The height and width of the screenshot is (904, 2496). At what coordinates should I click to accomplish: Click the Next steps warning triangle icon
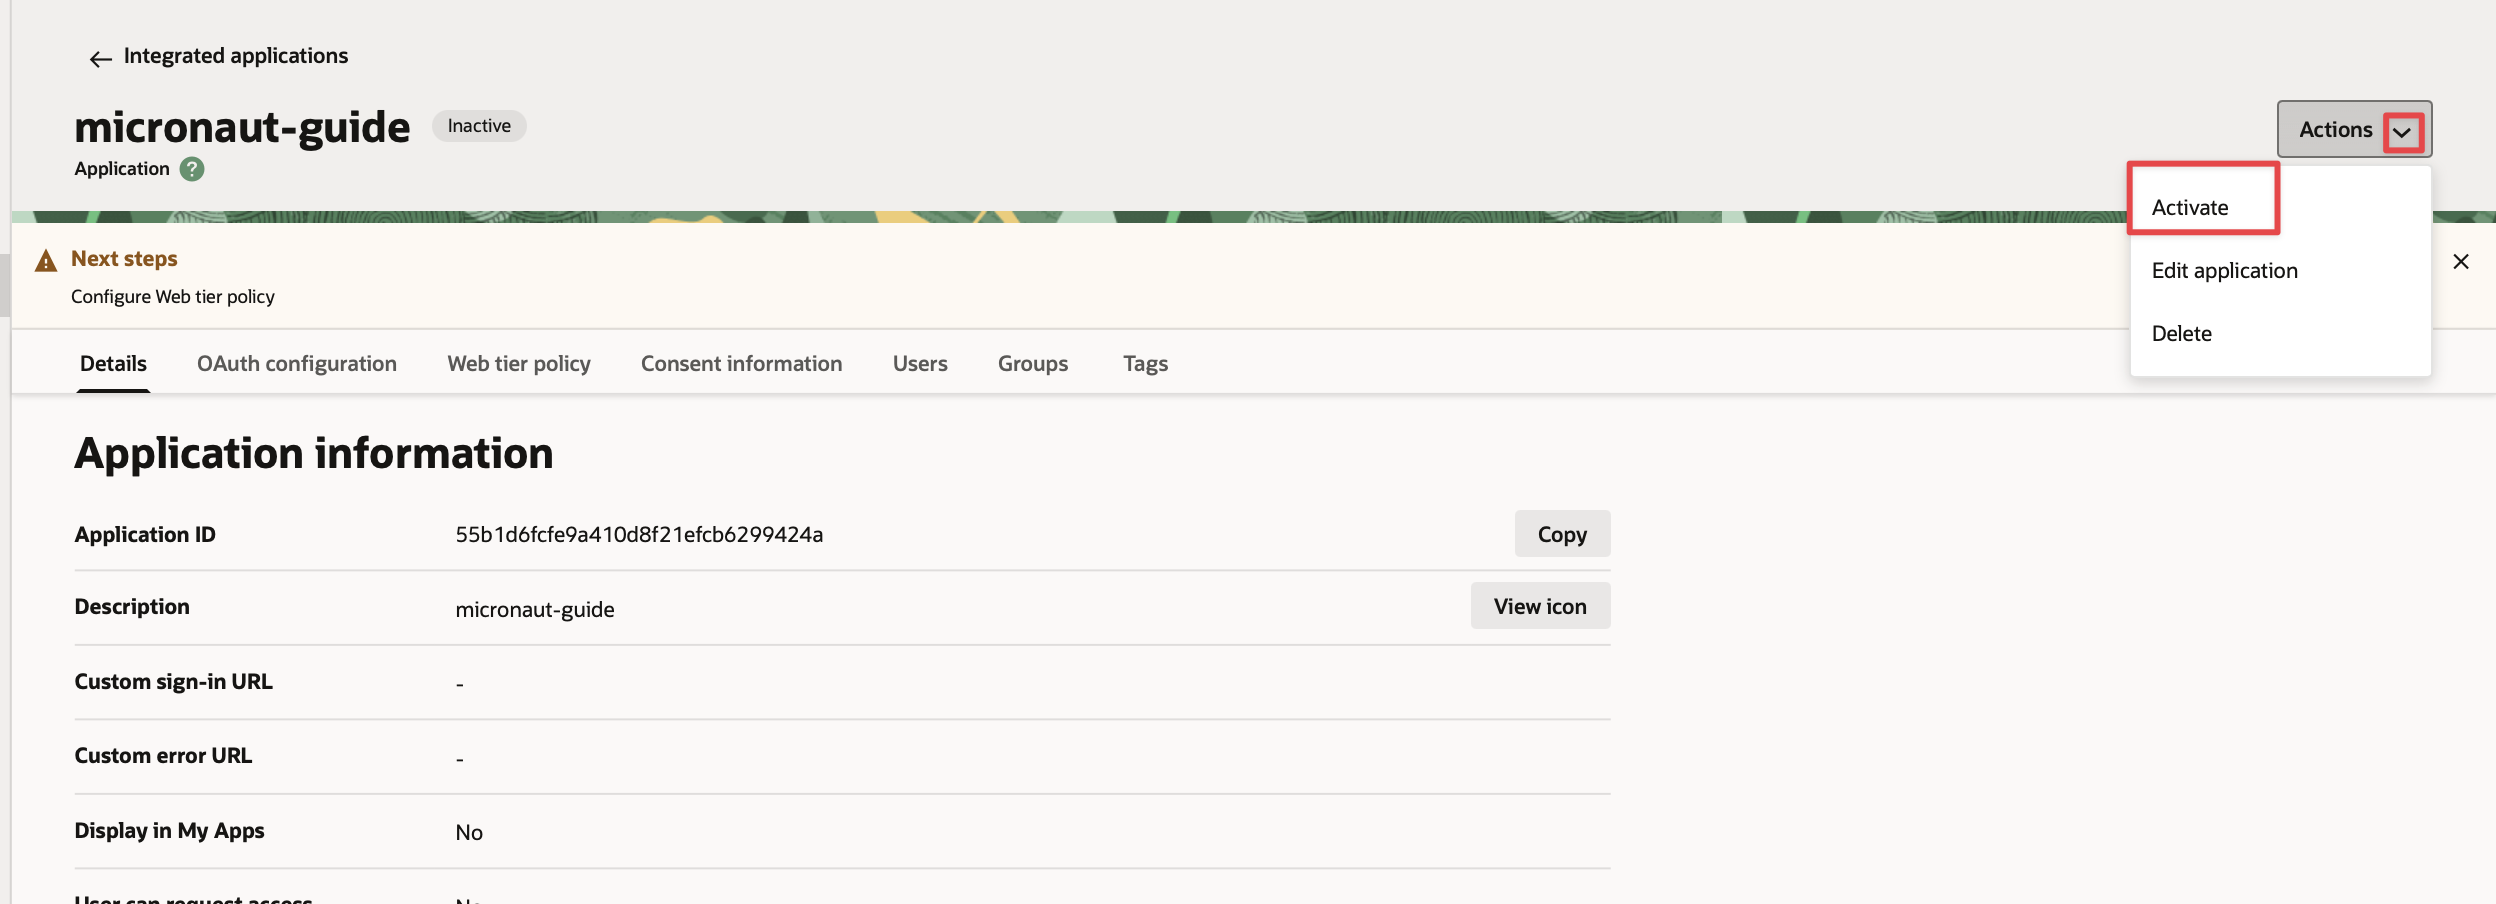point(46,261)
